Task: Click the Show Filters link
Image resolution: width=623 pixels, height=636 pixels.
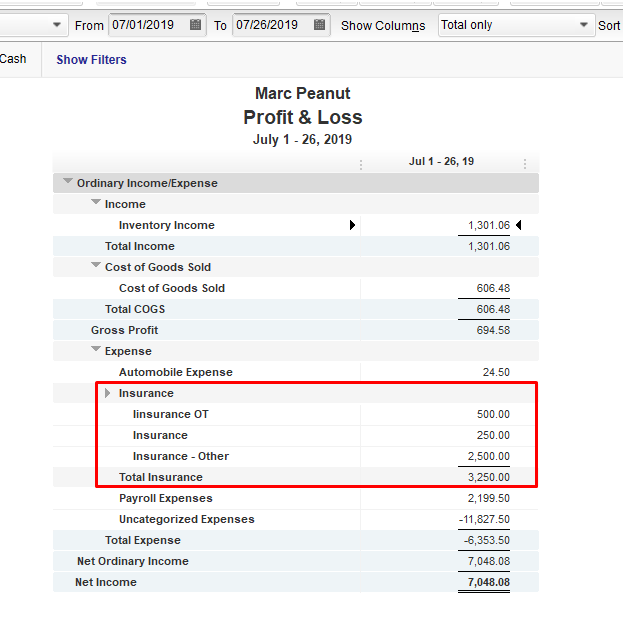Action: 91,60
